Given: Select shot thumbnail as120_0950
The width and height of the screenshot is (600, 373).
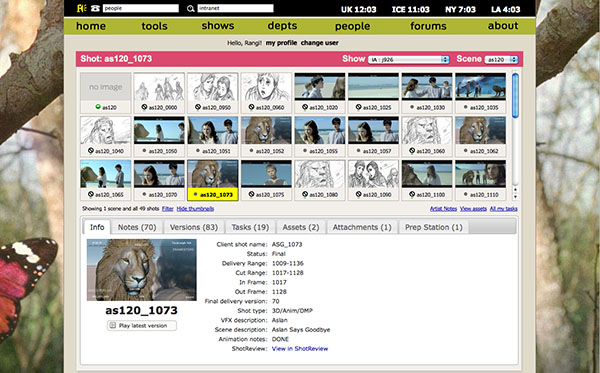Looking at the screenshot, I should (x=213, y=93).
